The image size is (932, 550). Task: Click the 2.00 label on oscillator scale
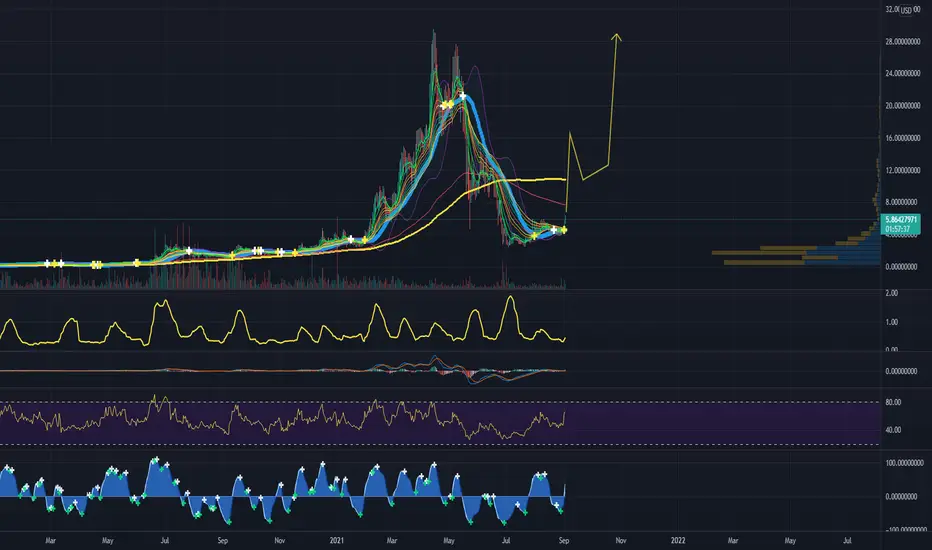point(891,293)
